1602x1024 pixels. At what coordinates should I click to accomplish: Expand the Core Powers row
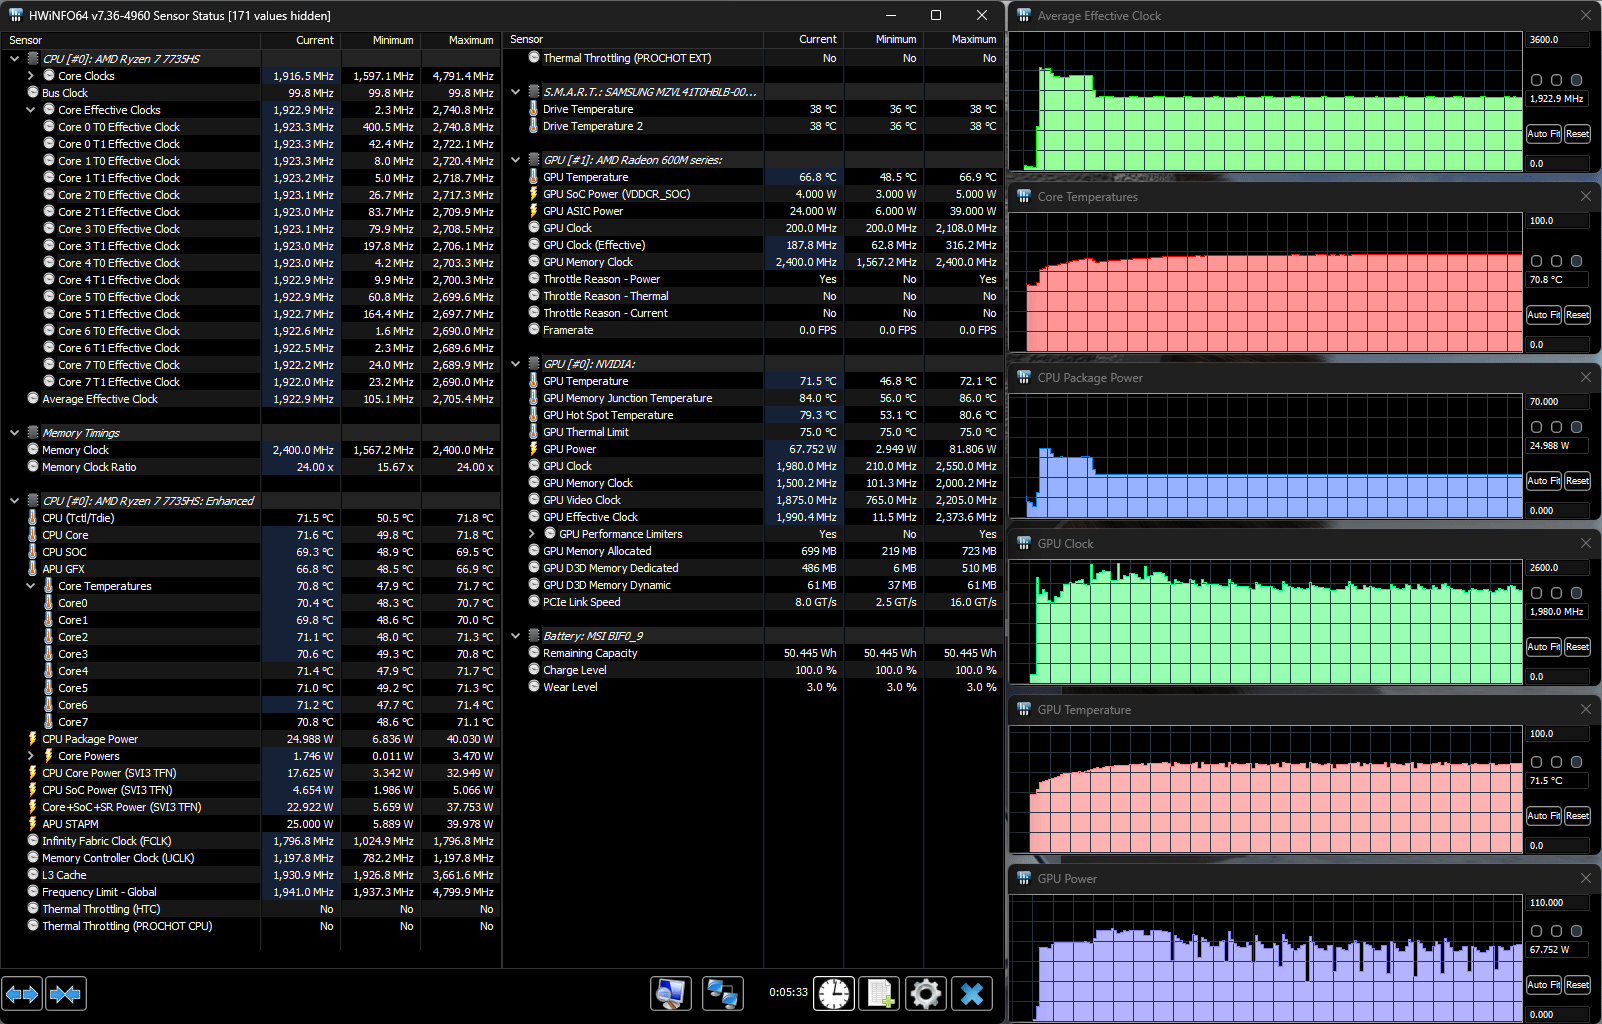31,756
